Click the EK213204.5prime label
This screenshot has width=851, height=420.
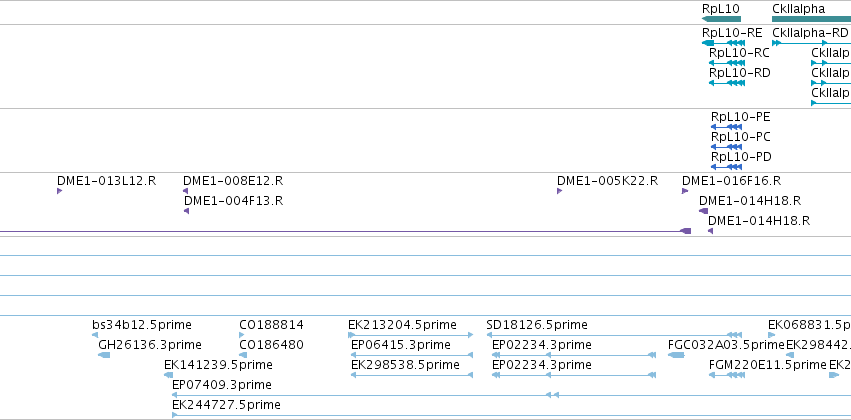(x=402, y=325)
